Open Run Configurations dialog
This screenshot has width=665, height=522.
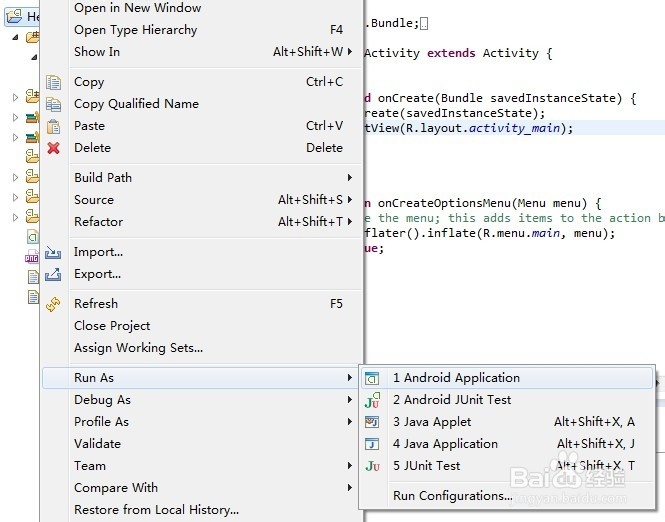pyautogui.click(x=452, y=496)
